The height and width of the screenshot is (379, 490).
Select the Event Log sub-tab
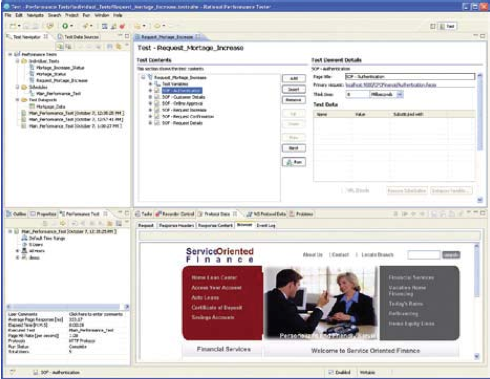click(x=266, y=225)
